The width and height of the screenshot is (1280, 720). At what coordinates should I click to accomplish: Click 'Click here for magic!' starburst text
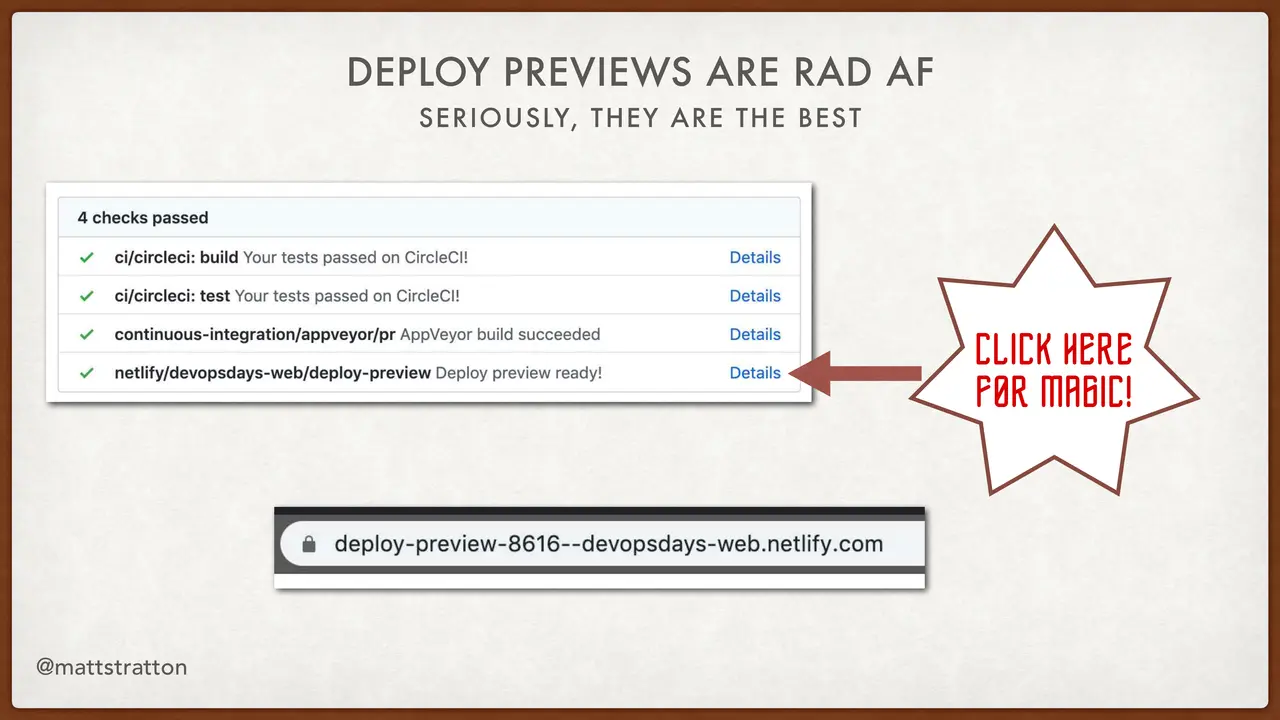pos(1054,370)
